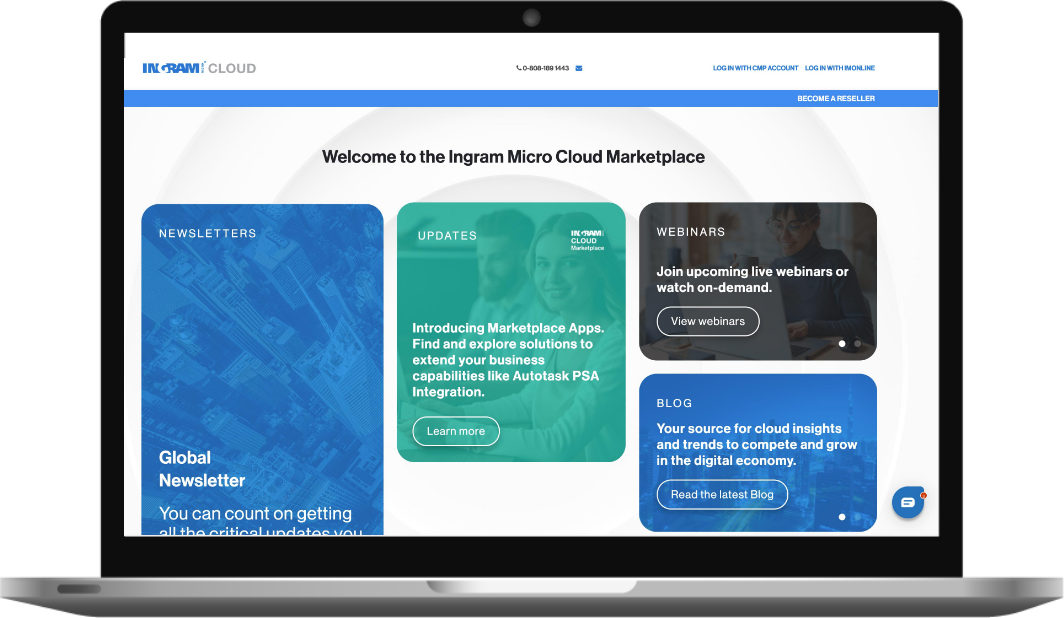Screen dimensions: 1064x618
Task: Select second carousel dot in Blog card
Action: tap(858, 517)
